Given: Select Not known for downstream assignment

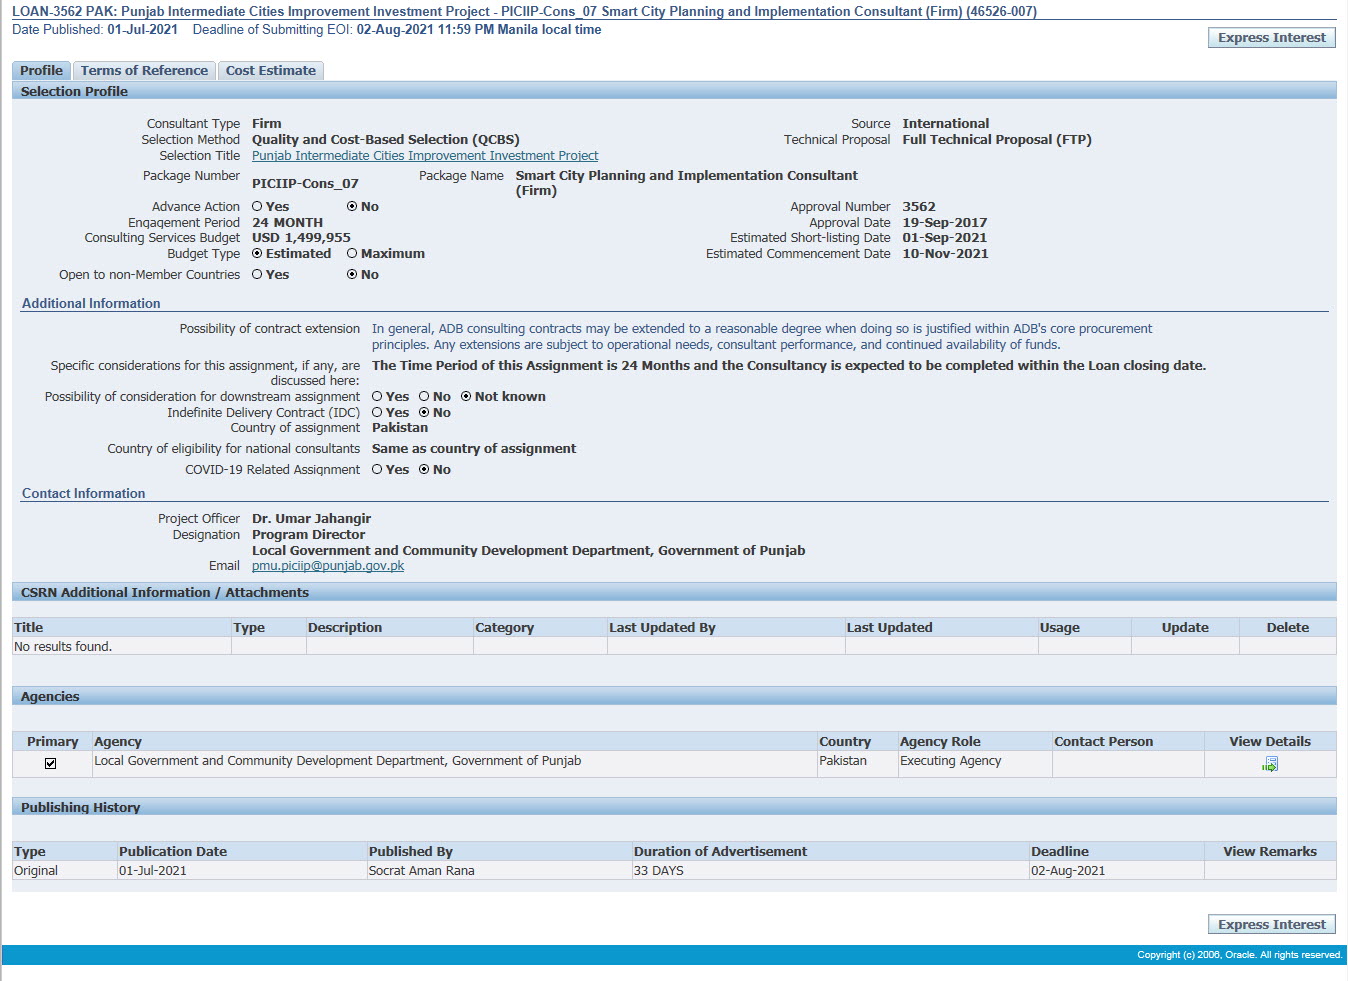Looking at the screenshot, I should (x=466, y=396).
